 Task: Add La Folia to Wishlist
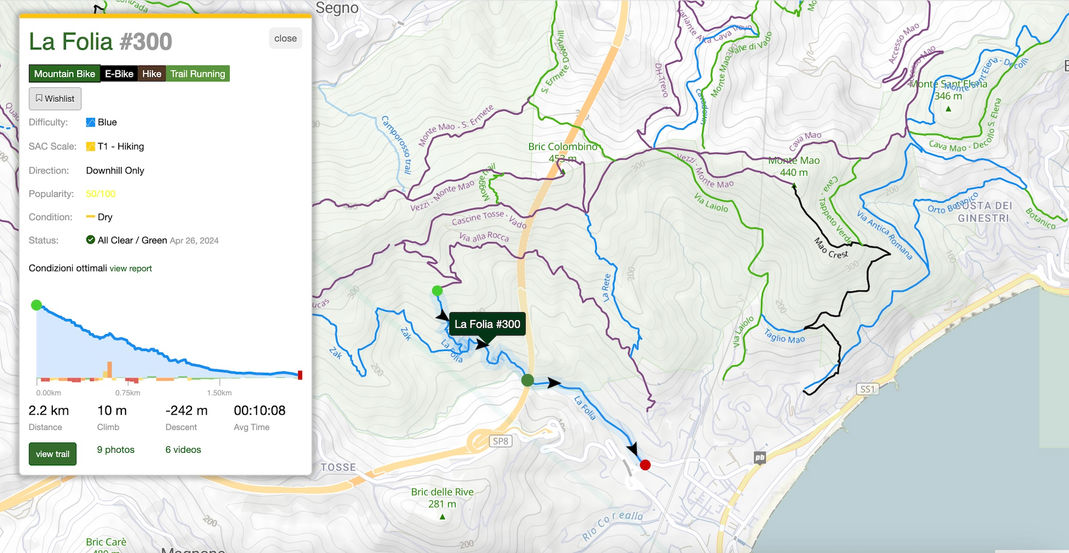pyautogui.click(x=55, y=99)
